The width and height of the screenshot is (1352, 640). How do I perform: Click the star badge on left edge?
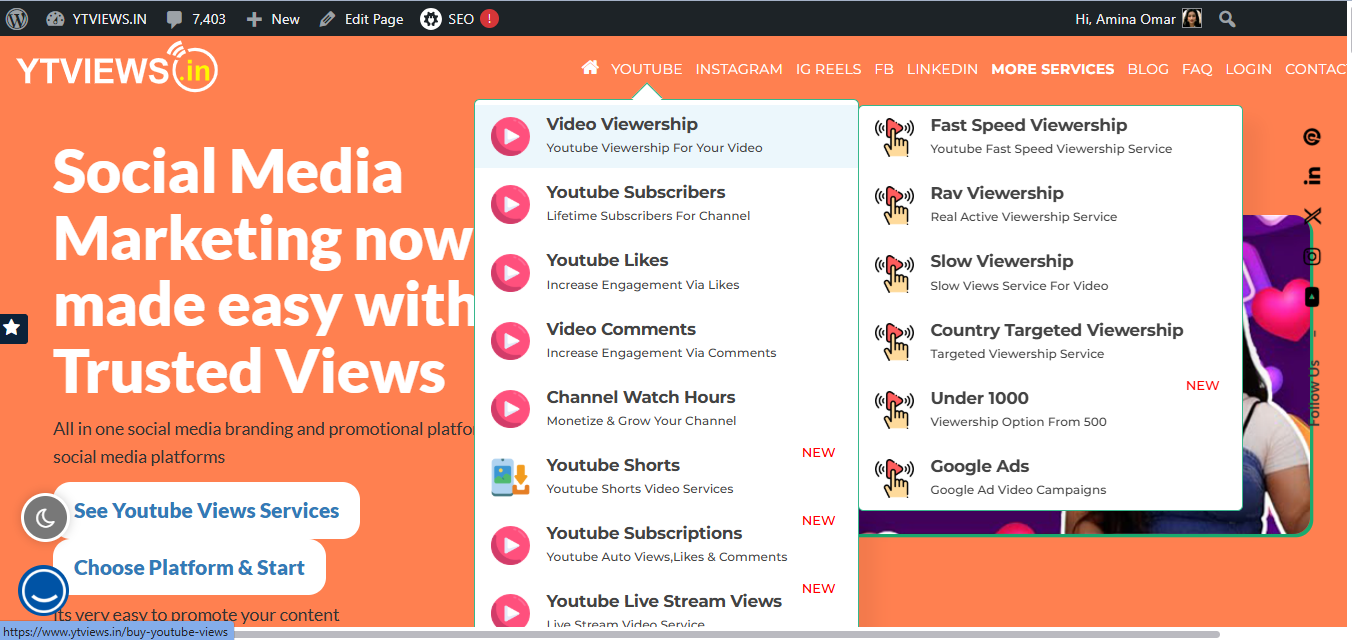12,327
